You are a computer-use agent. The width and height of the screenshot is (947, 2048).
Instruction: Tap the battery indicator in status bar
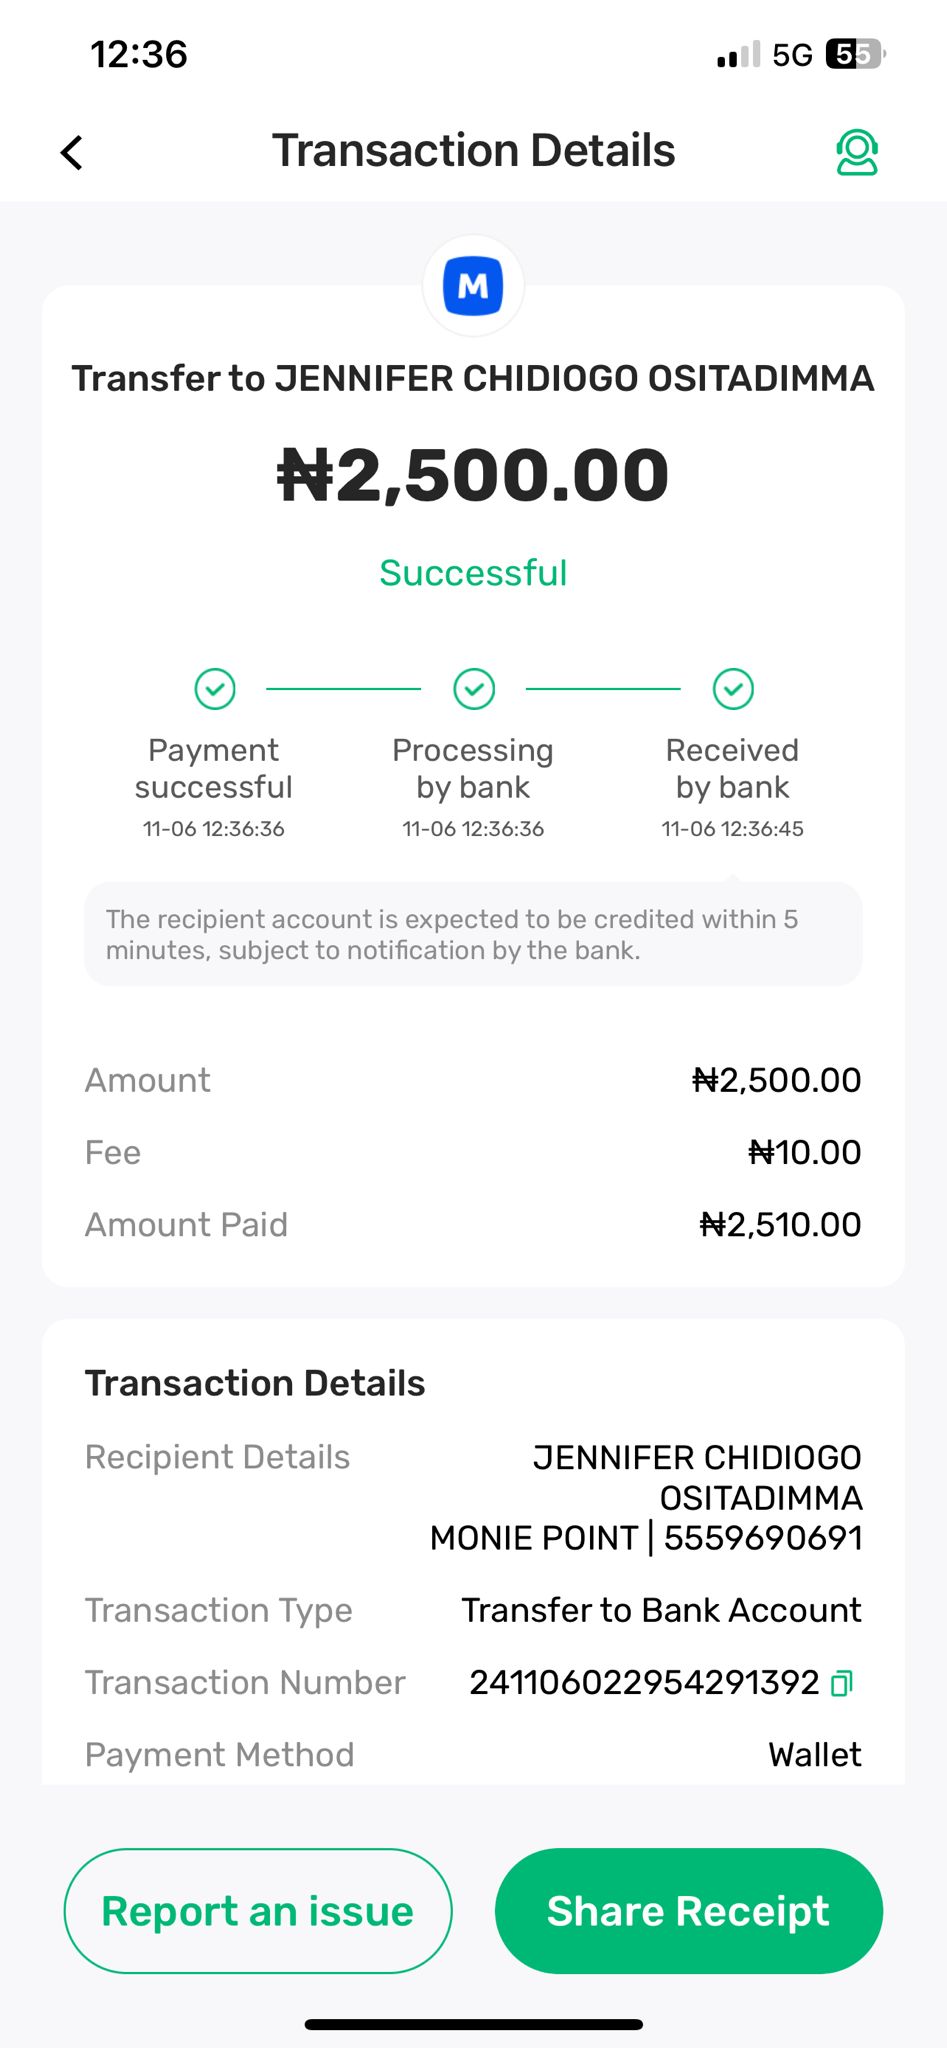coord(854,54)
